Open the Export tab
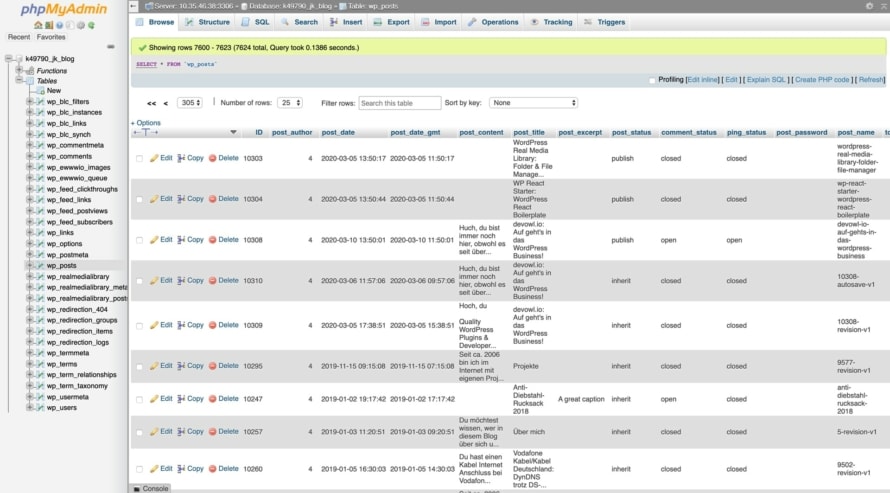Viewport: 890px width, 493px height. [392, 22]
